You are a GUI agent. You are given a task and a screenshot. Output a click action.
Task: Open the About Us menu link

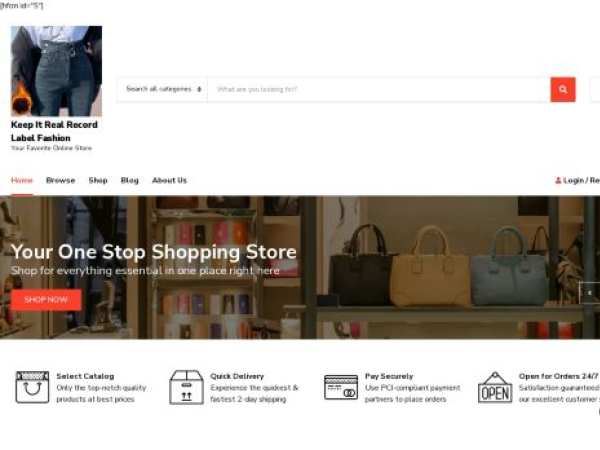click(169, 180)
